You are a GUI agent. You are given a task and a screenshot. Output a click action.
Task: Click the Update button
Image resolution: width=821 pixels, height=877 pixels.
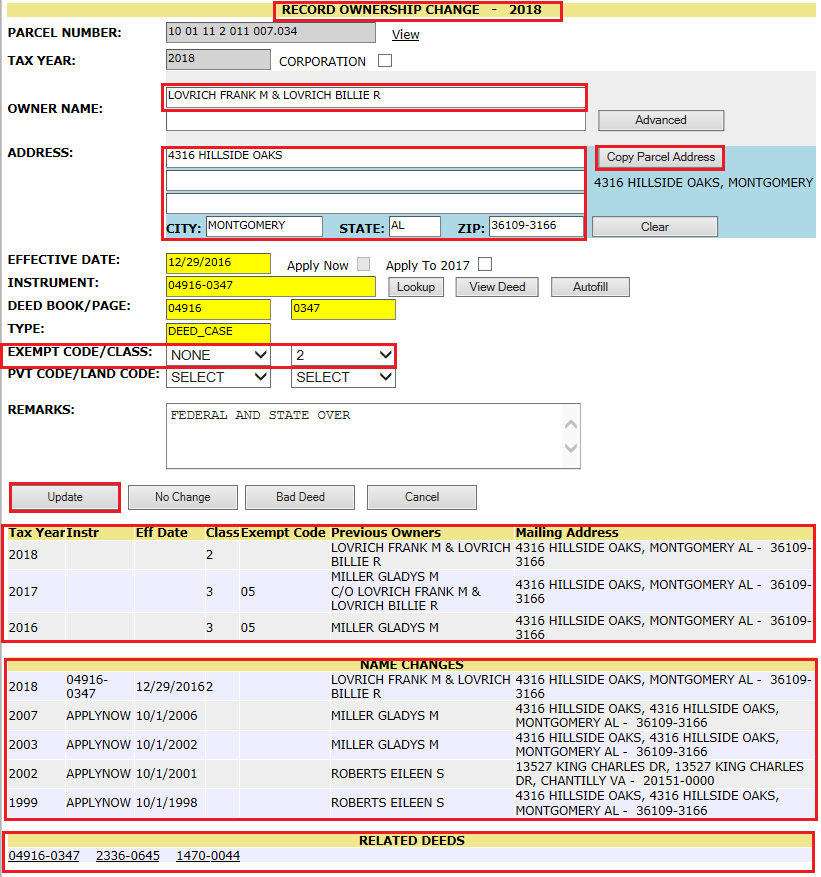click(65, 497)
